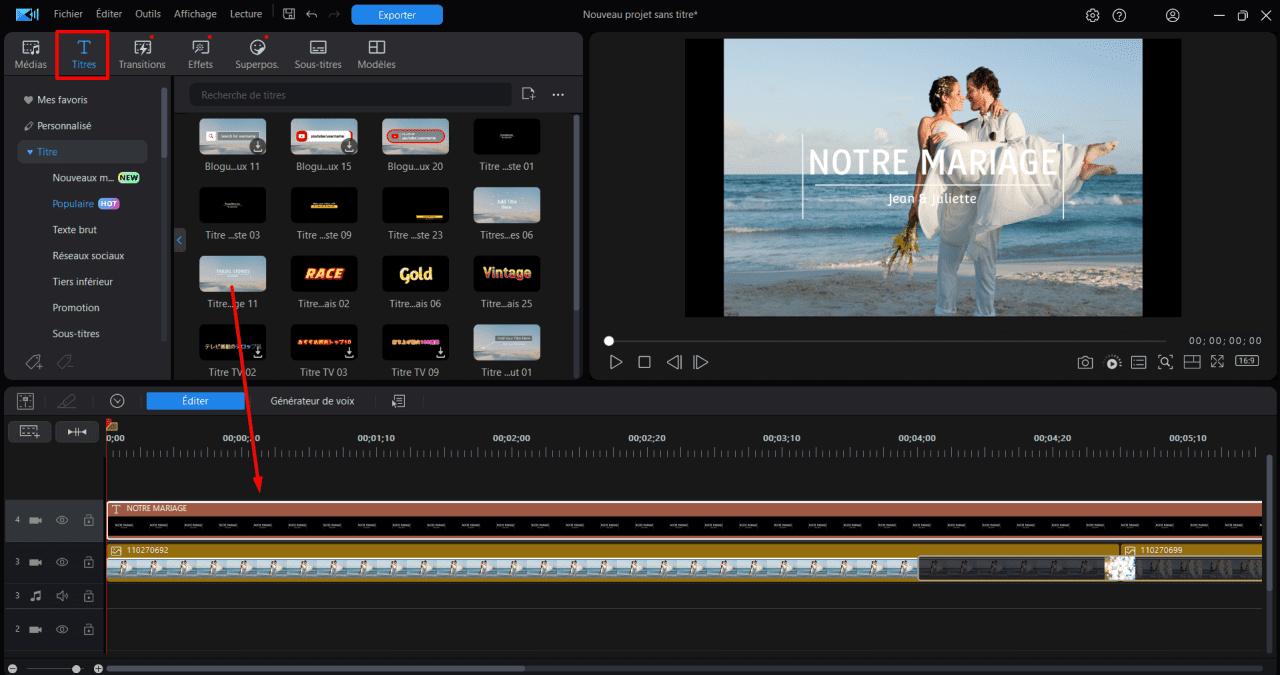This screenshot has width=1280, height=675.
Task: Mute audio track 3 speaker icon
Action: (x=62, y=596)
